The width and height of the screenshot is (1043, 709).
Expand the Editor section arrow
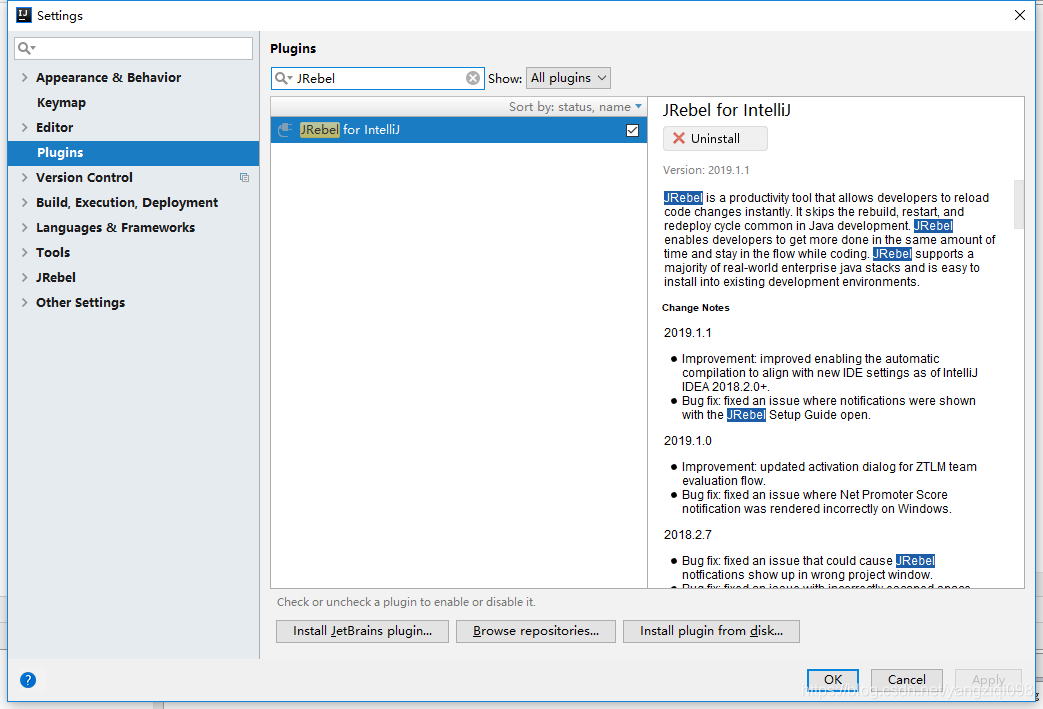tap(24, 127)
